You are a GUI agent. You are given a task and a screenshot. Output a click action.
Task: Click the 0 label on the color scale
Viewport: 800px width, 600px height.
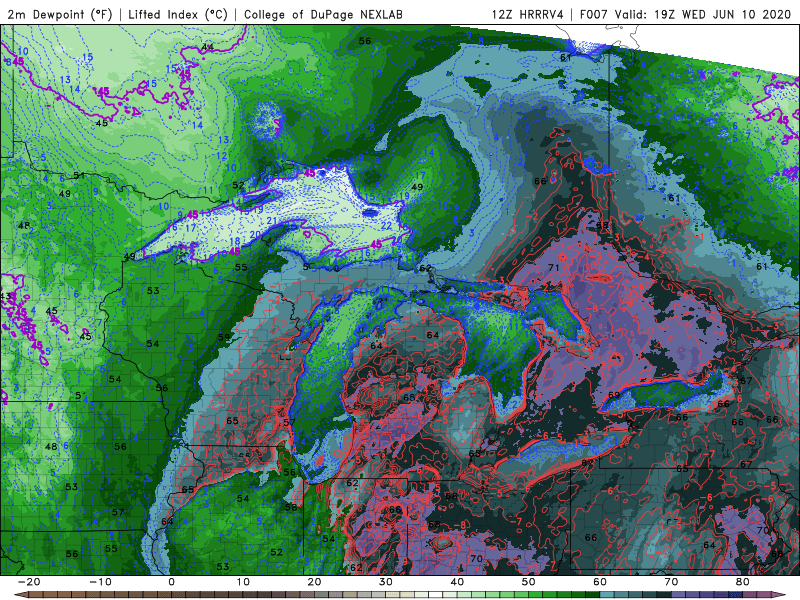[171, 582]
